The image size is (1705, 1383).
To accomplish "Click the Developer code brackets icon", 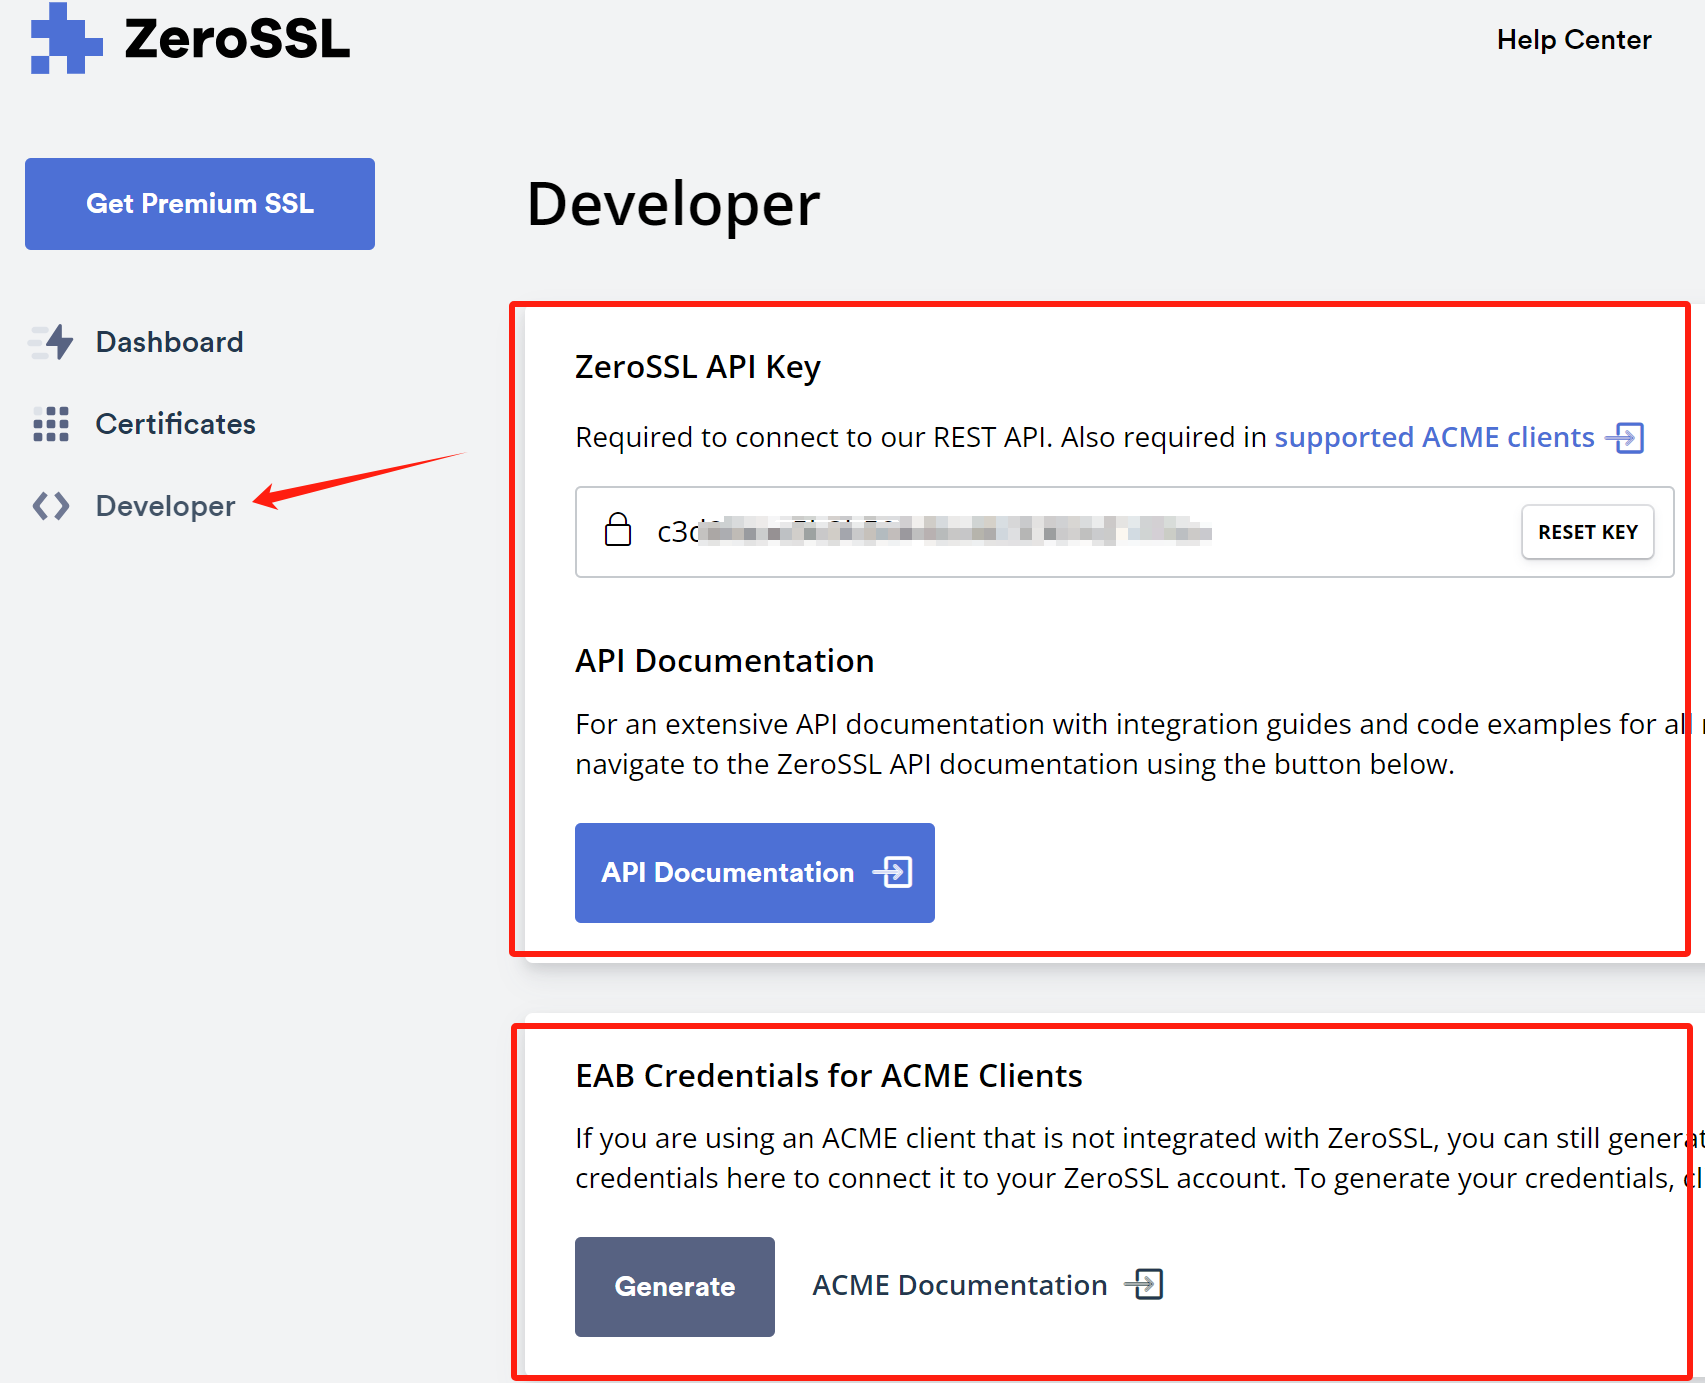I will pos(51,506).
